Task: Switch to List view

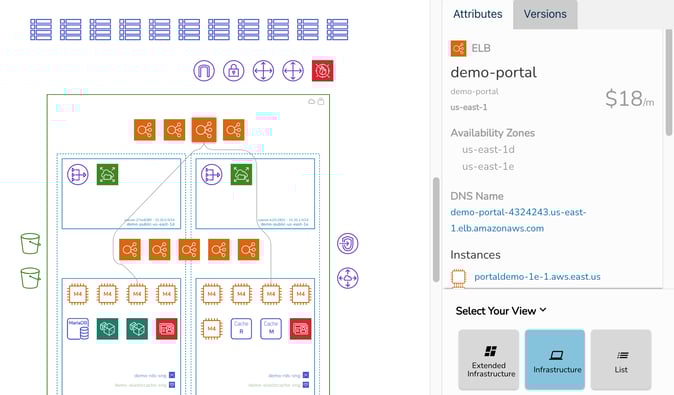Action: (x=621, y=360)
